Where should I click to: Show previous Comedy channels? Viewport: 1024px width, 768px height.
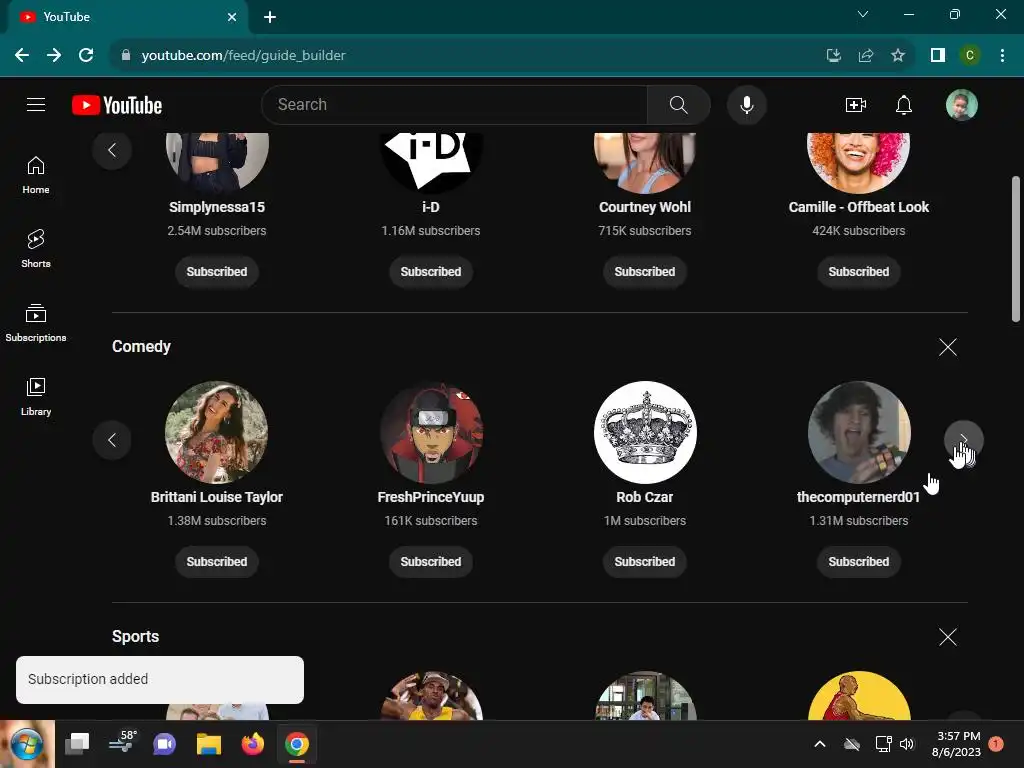112,440
